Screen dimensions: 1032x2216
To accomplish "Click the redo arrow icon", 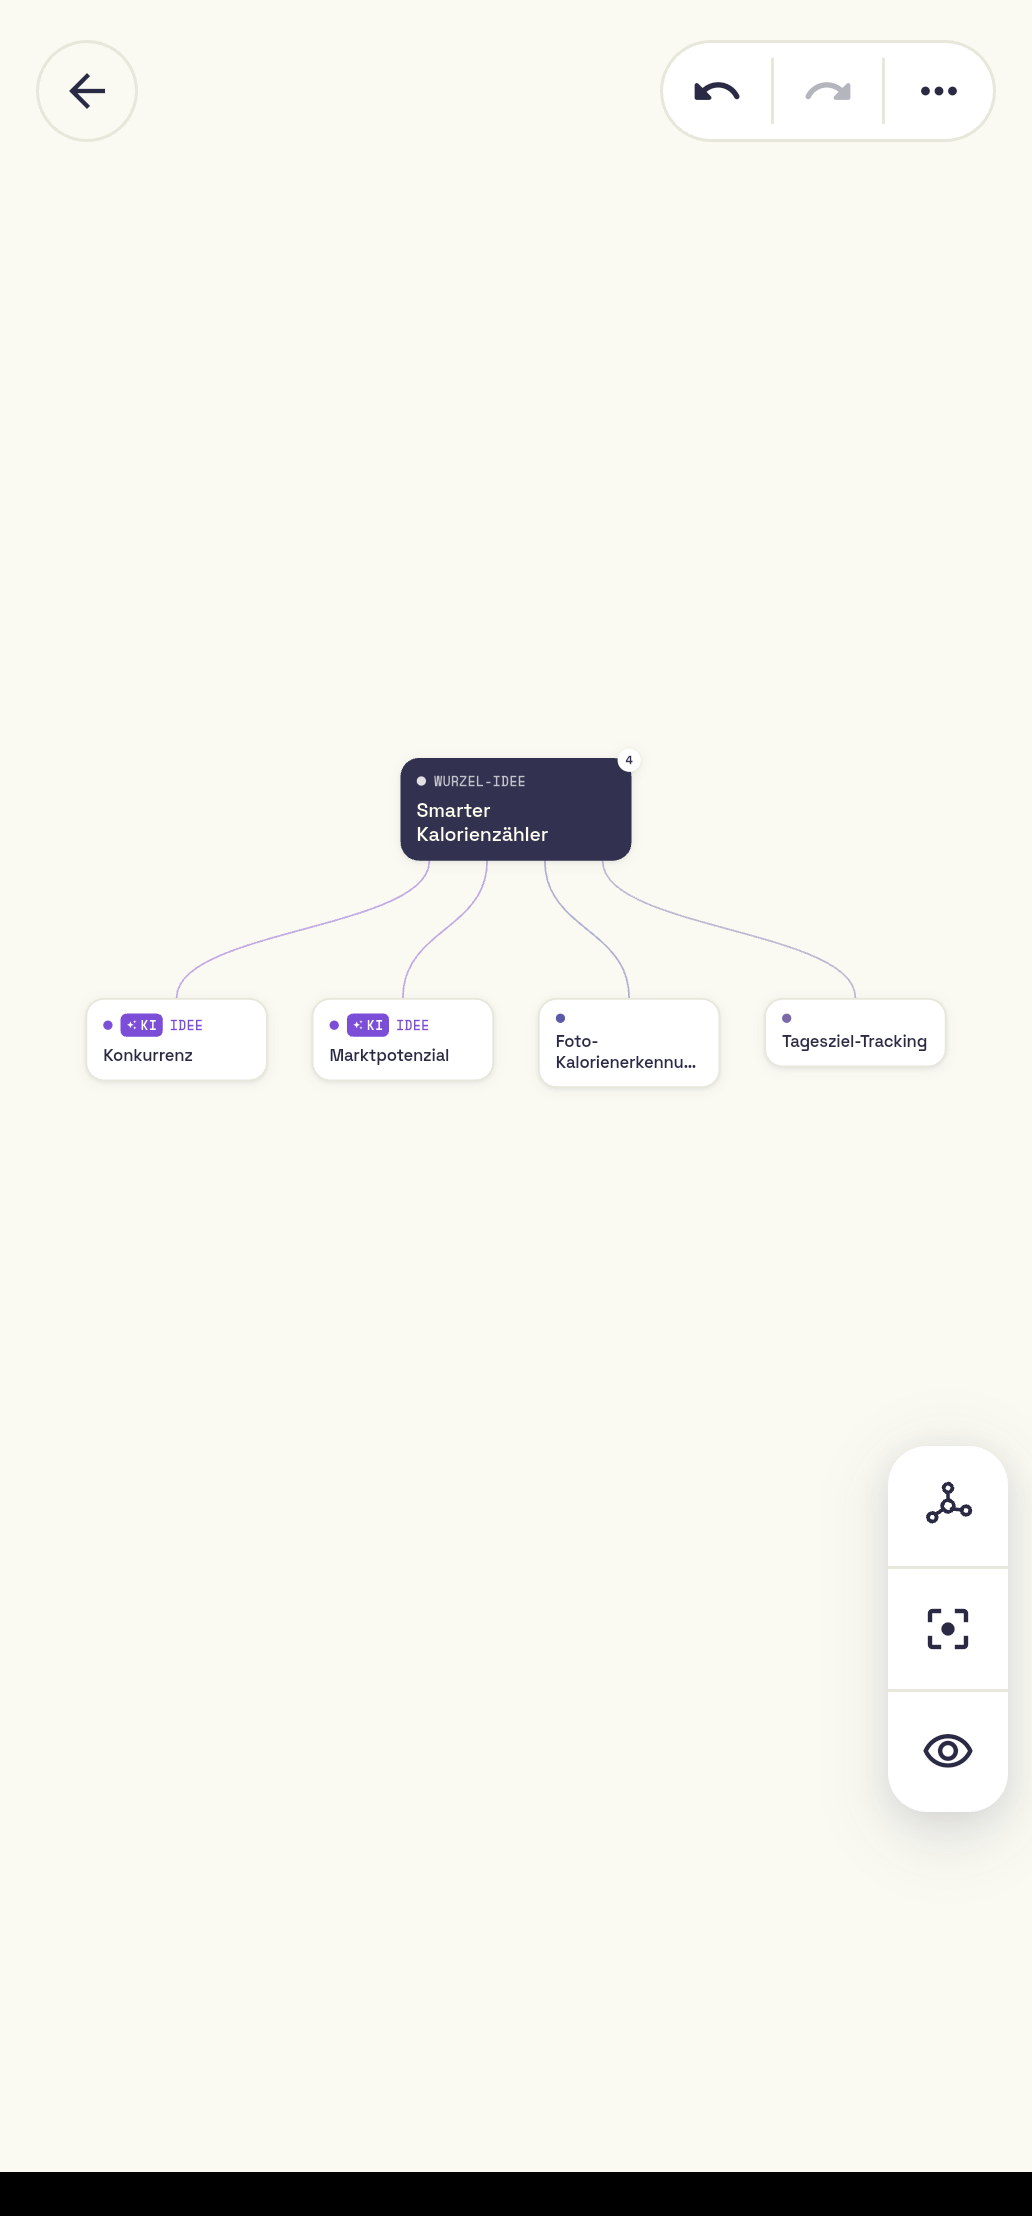I will coord(828,91).
